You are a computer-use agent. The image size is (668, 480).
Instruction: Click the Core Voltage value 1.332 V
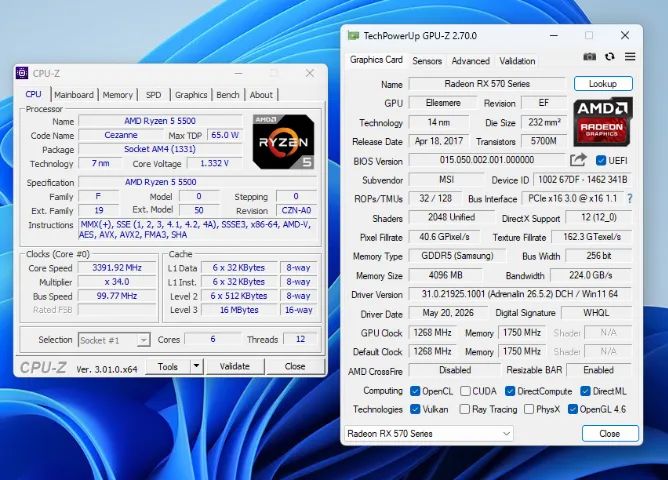pyautogui.click(x=214, y=163)
